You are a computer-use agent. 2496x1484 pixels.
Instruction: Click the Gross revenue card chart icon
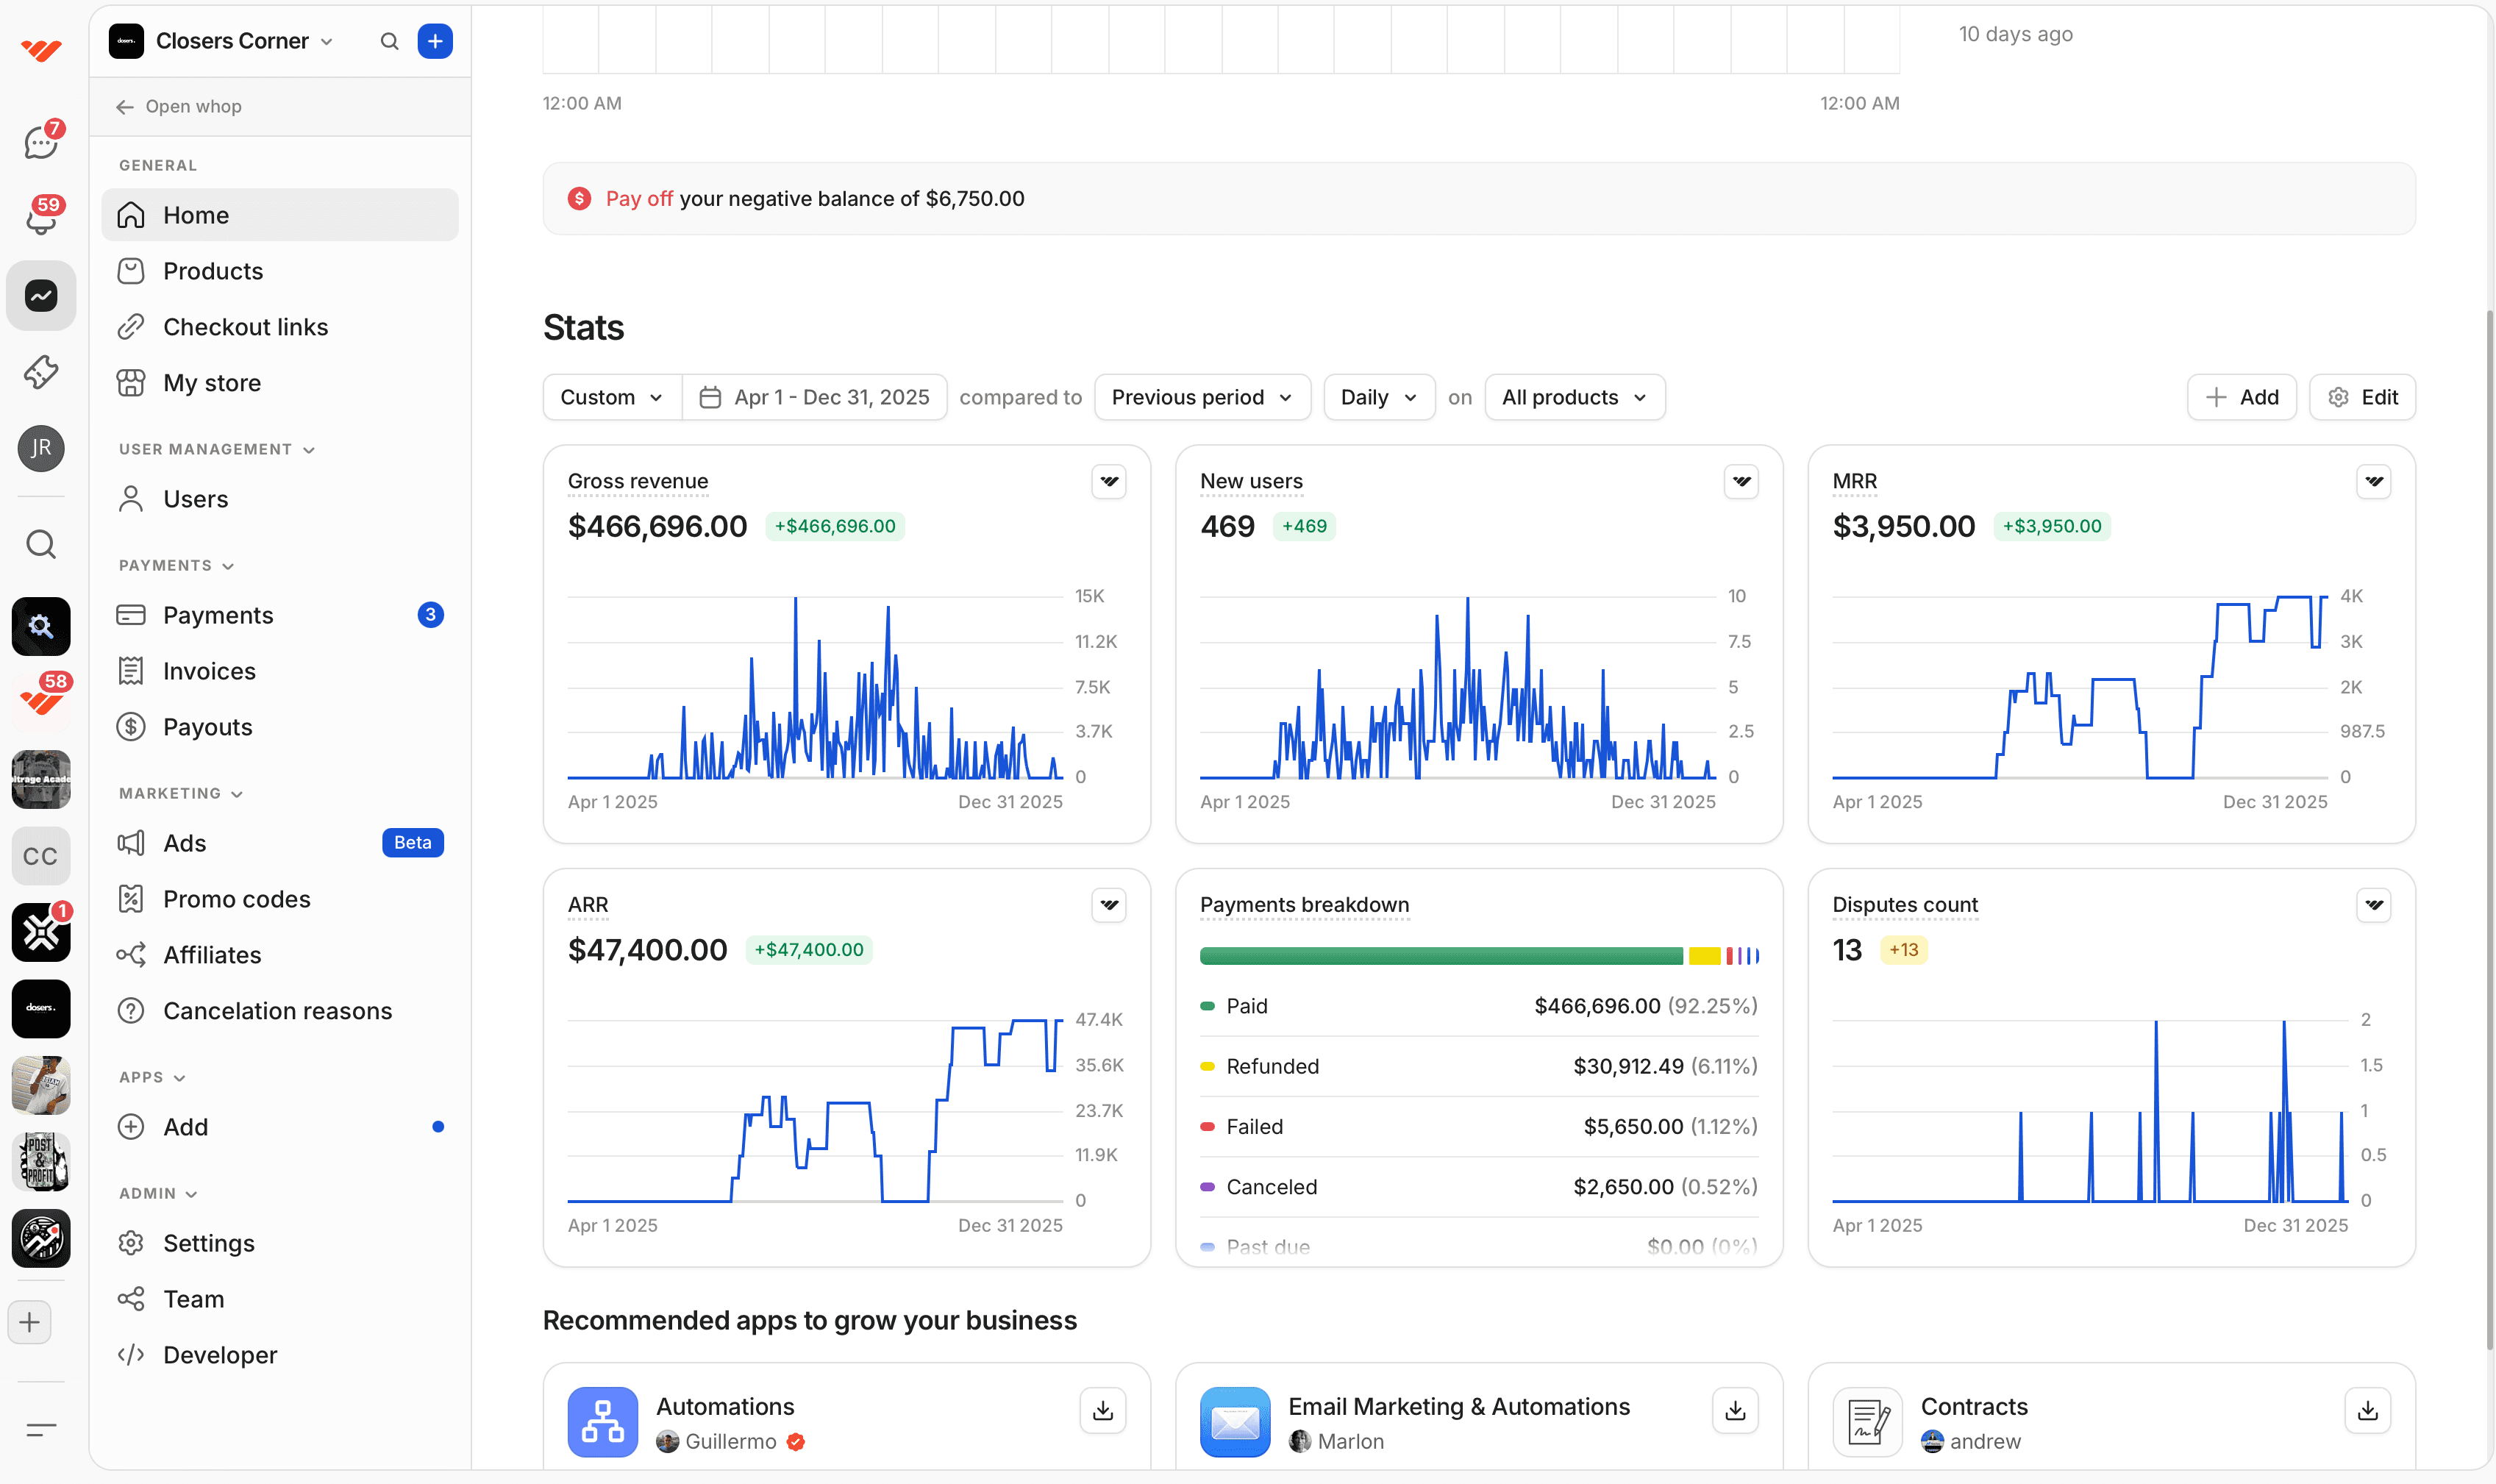click(x=1109, y=482)
